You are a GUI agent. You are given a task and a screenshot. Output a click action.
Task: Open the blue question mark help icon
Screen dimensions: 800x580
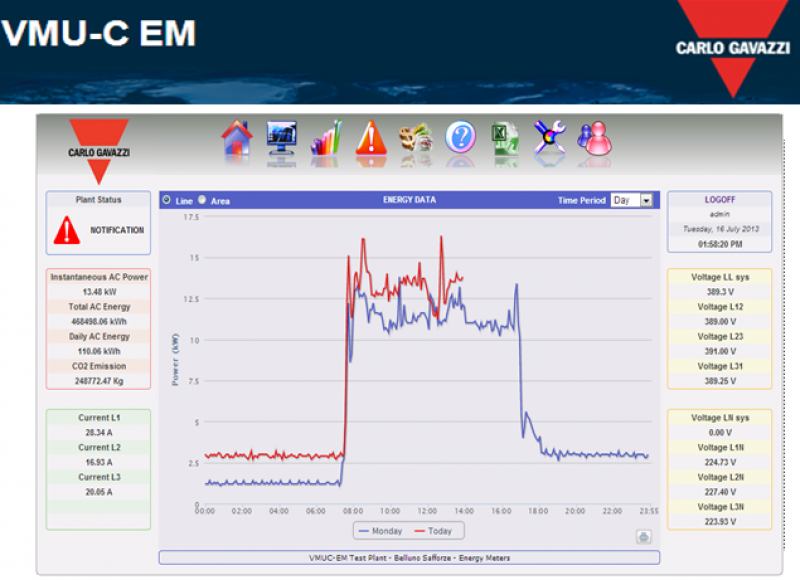[x=460, y=137]
